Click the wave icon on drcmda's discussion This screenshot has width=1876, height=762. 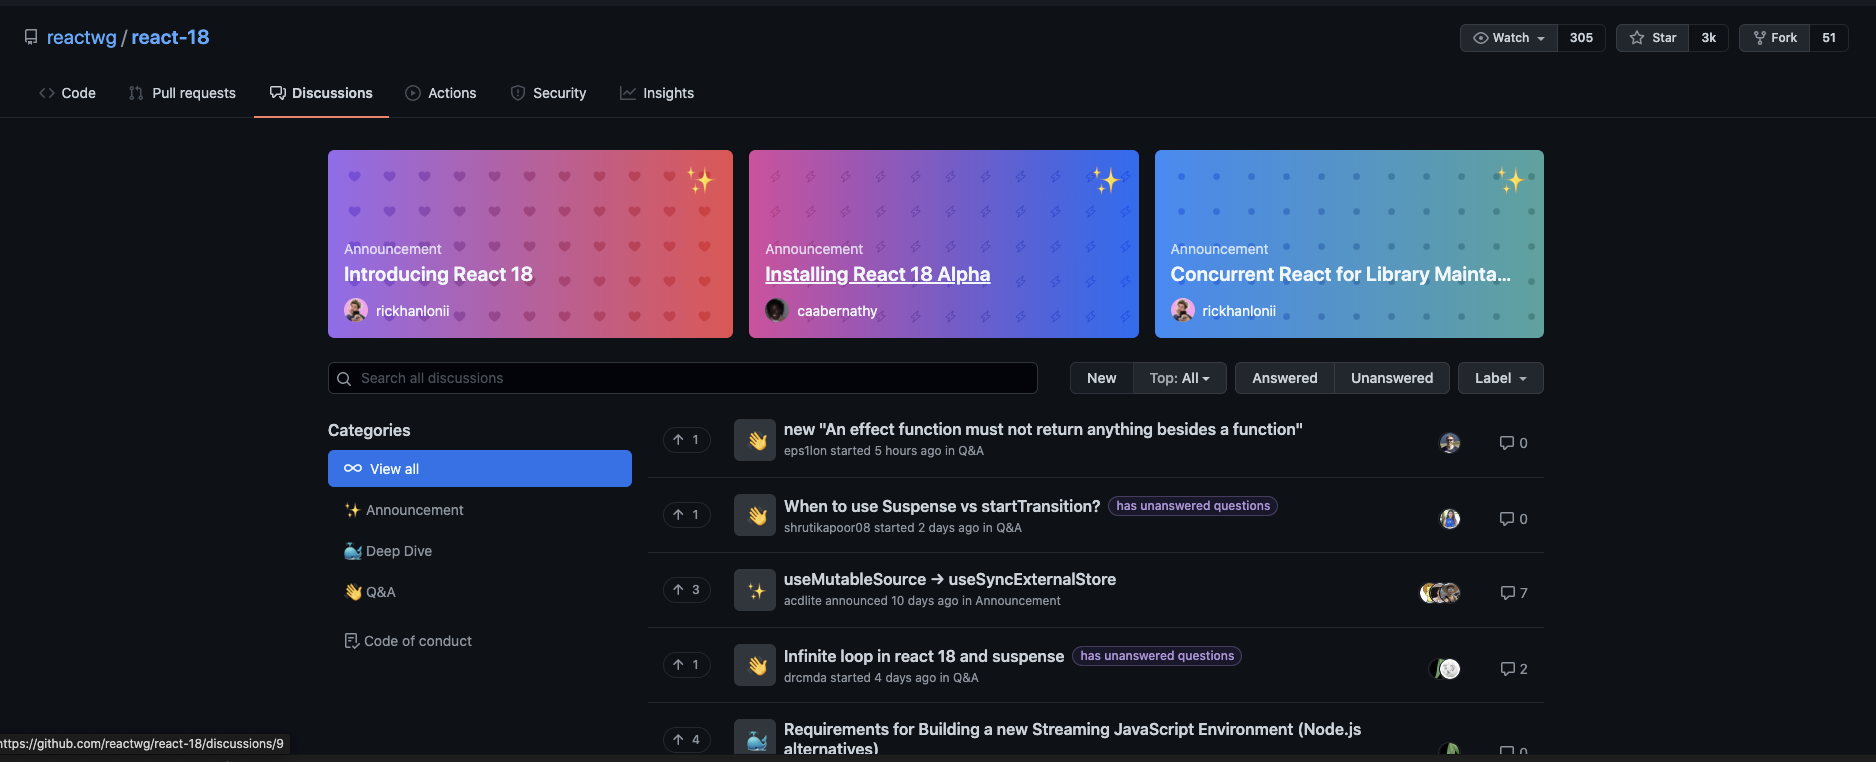tap(755, 665)
